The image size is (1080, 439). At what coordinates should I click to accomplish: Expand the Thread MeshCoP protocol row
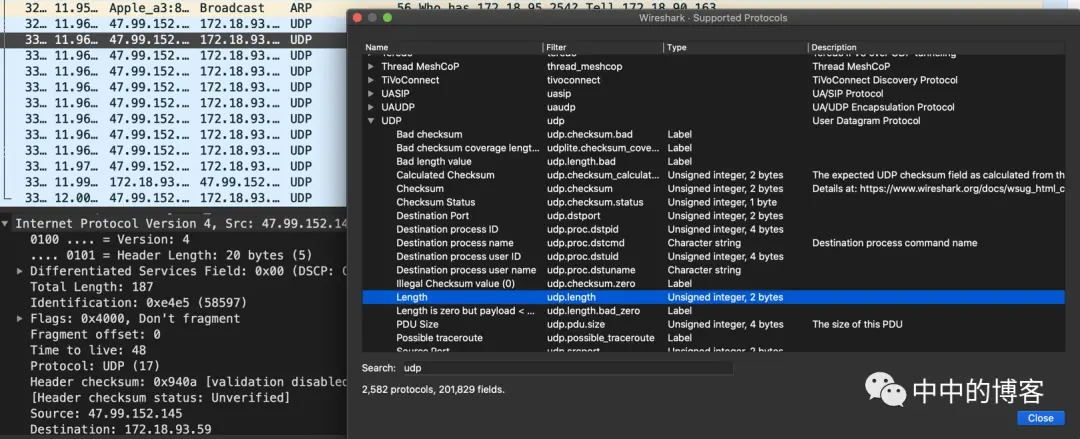tap(371, 67)
